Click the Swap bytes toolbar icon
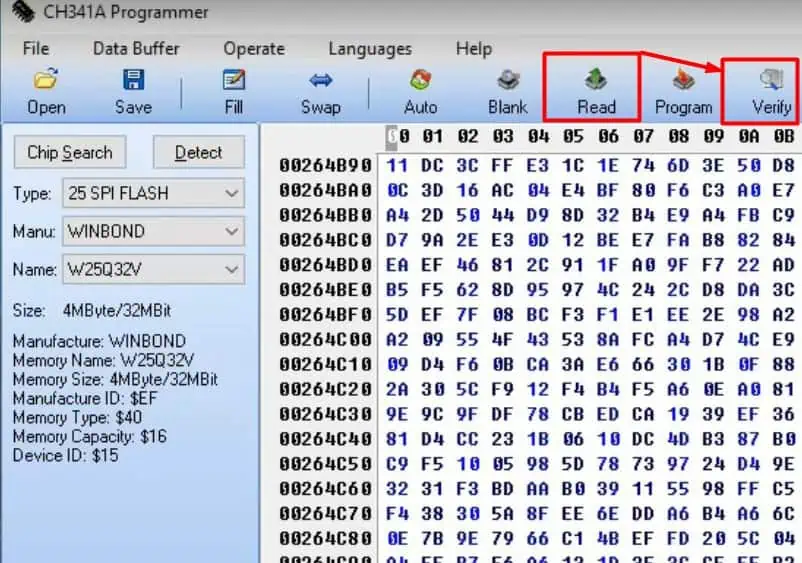This screenshot has height=563, width=802. click(321, 80)
